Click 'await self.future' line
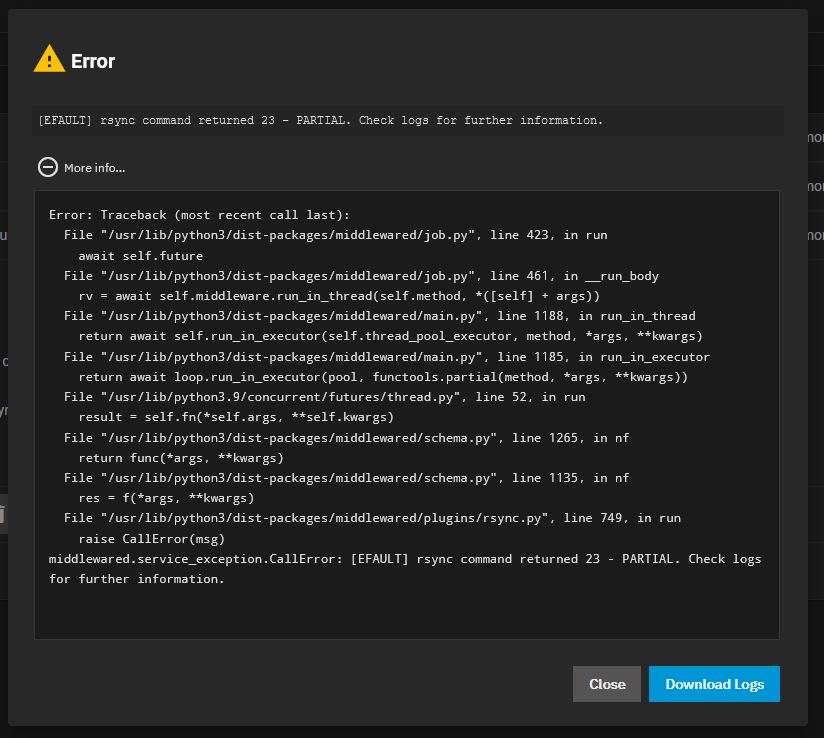The width and height of the screenshot is (824, 738). (x=140, y=256)
